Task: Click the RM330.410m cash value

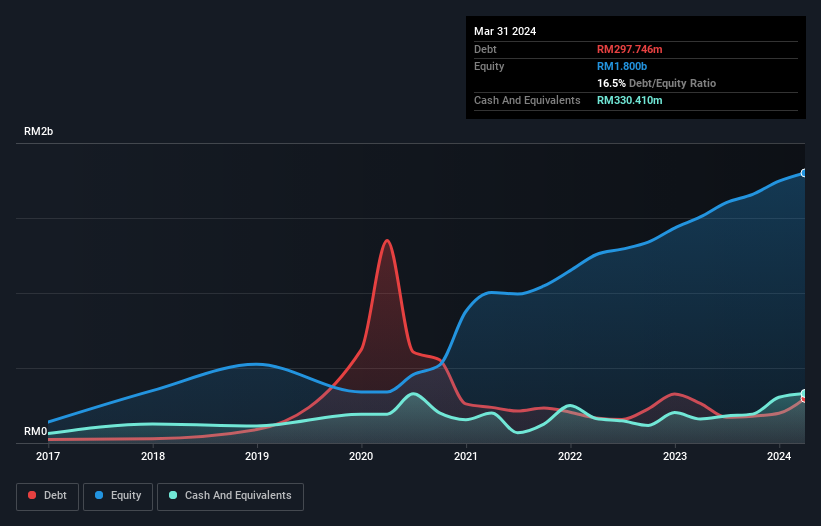Action: tap(629, 100)
